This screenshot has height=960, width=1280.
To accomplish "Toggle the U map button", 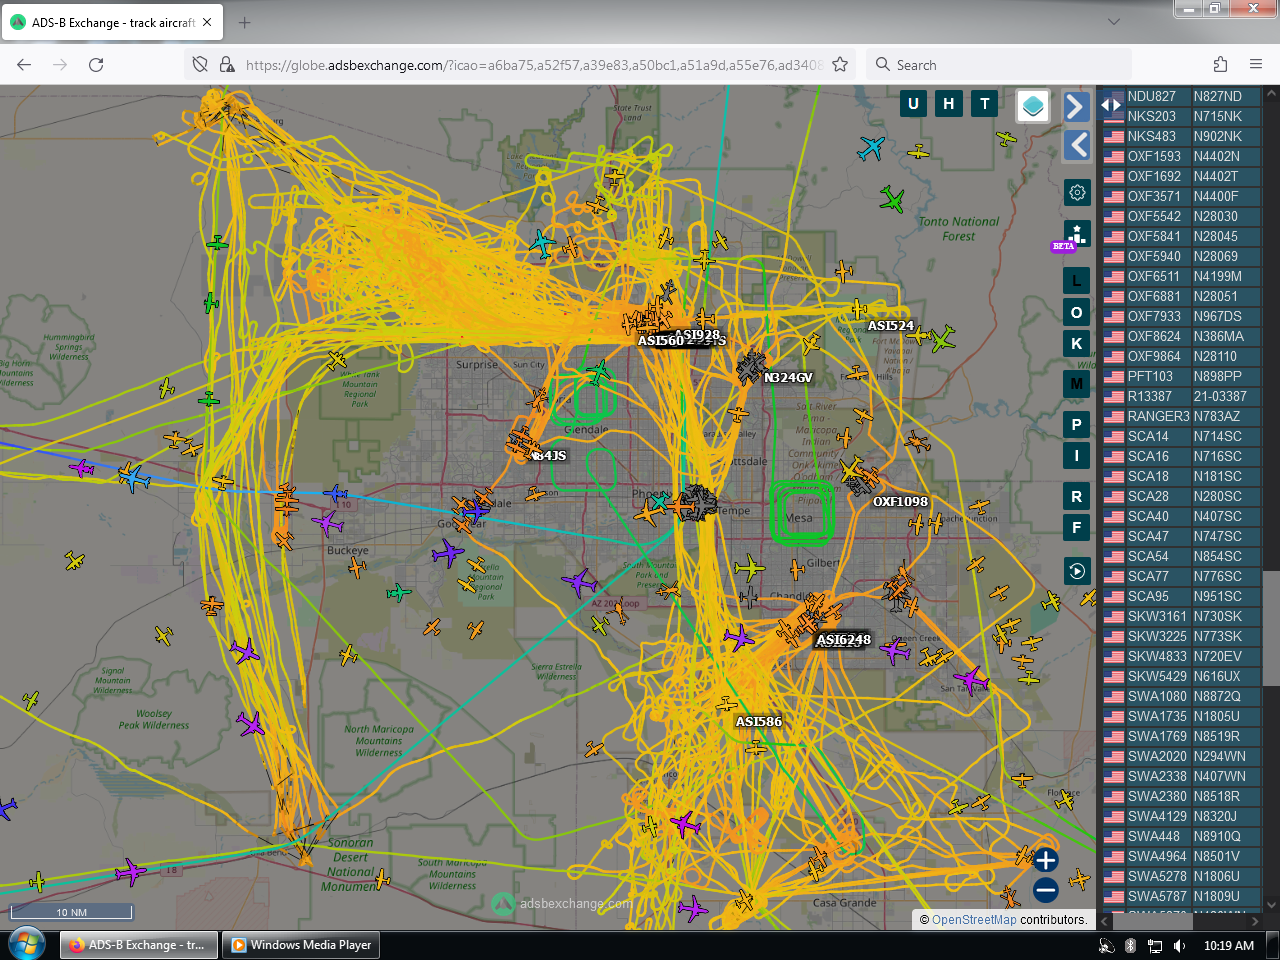I will (x=913, y=103).
